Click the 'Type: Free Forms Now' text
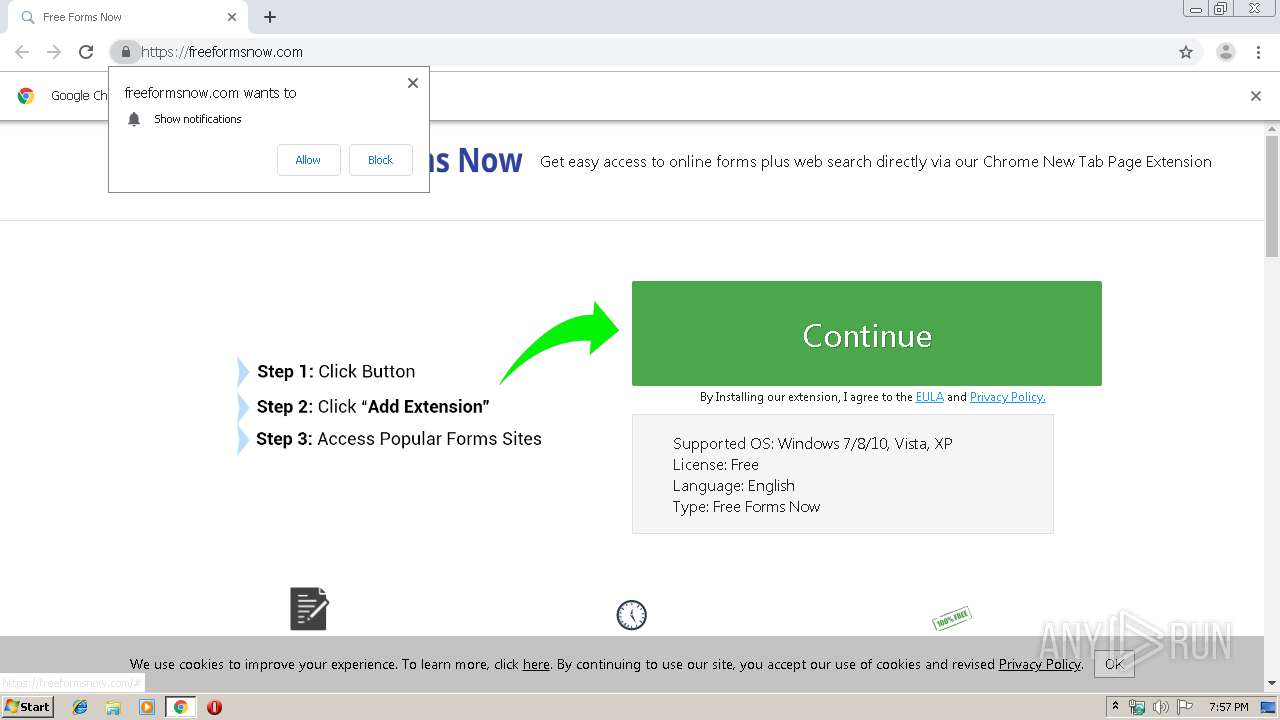The width and height of the screenshot is (1280, 720). (x=746, y=507)
